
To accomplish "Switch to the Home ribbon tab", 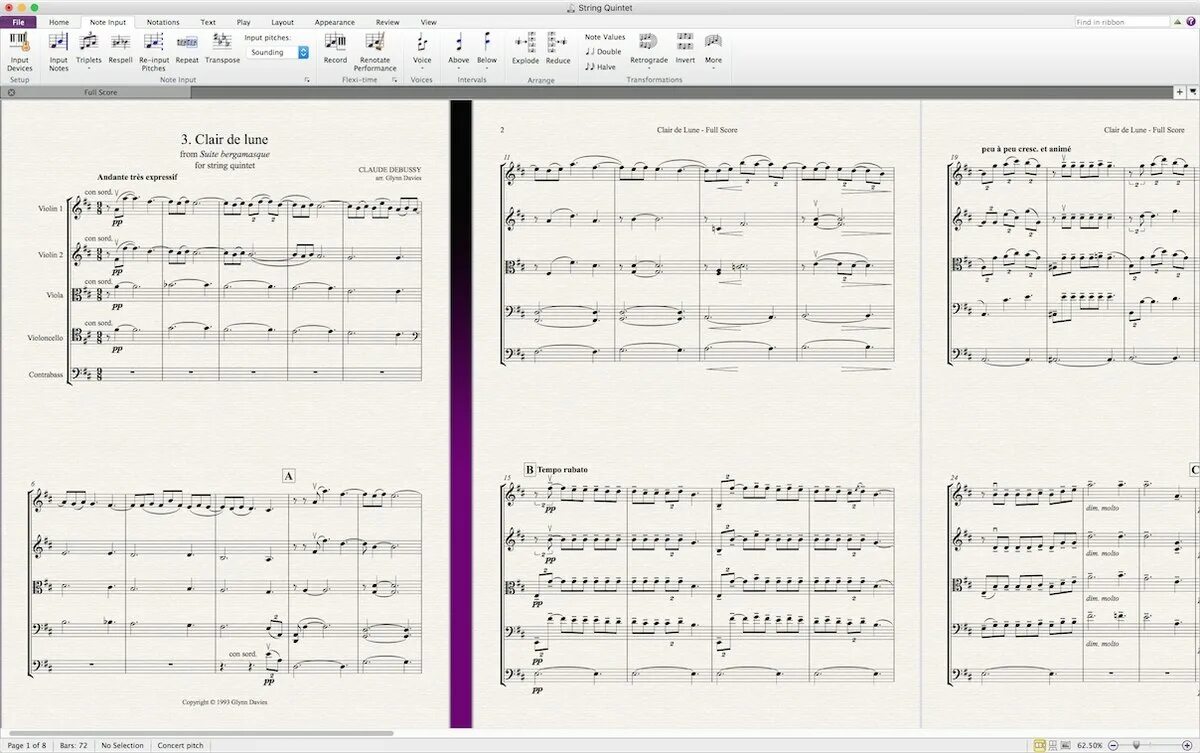I will coord(59,21).
